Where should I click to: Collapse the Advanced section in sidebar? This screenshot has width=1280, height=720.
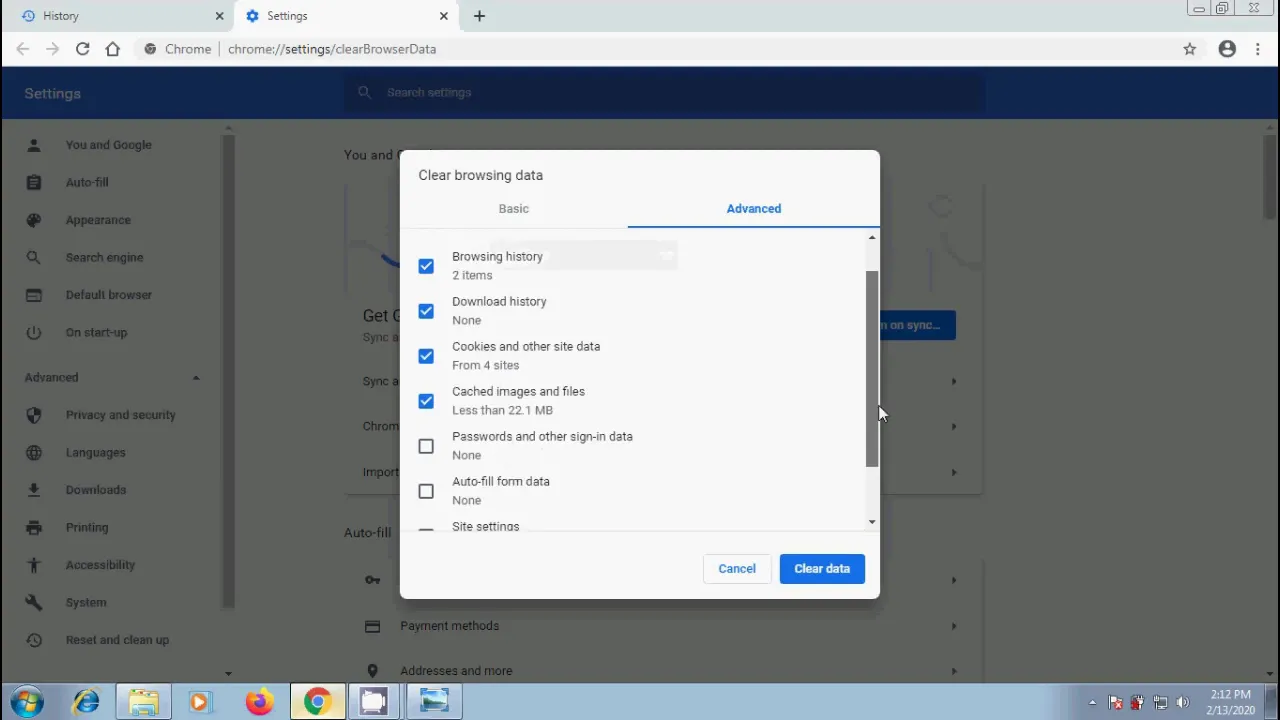196,377
